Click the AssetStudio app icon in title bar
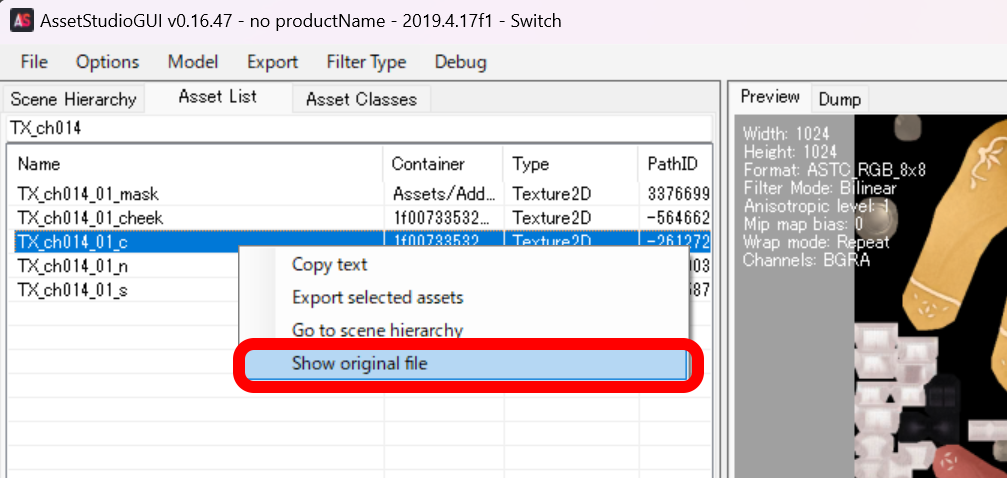The height and width of the screenshot is (478, 1007). (x=21, y=21)
